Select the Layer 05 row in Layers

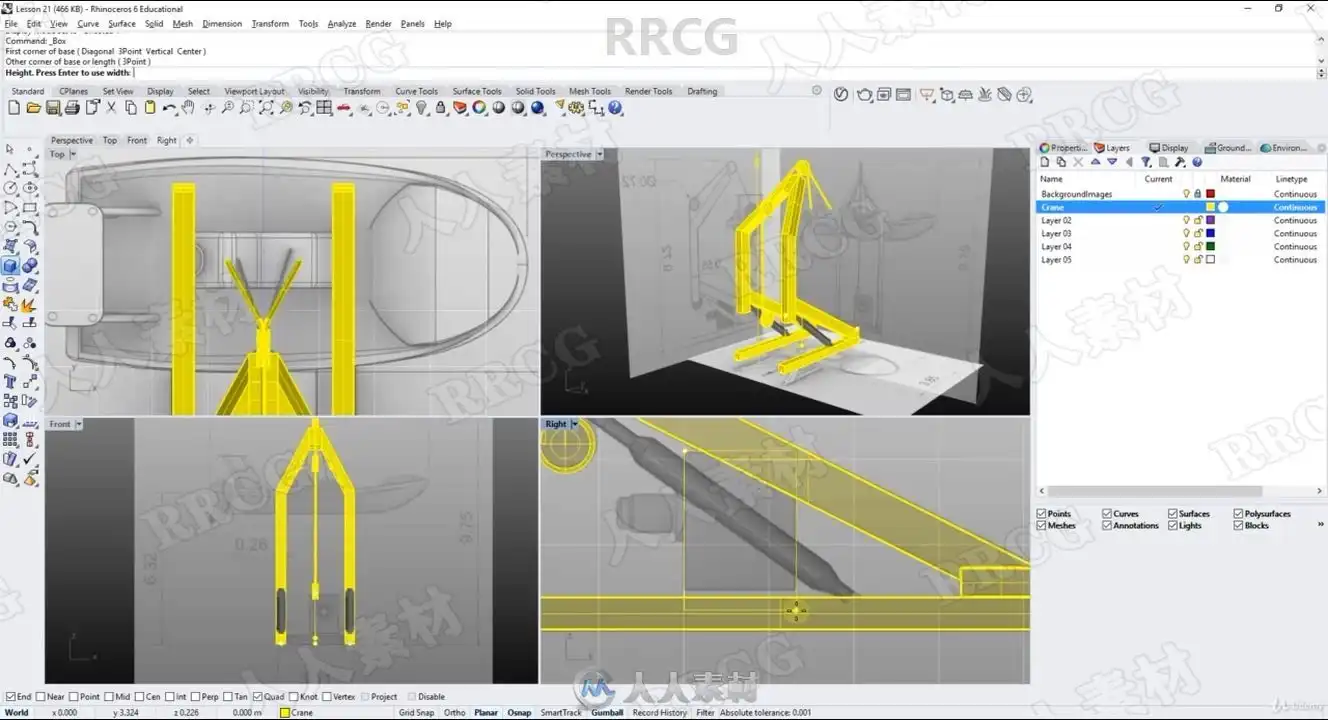1180,260
